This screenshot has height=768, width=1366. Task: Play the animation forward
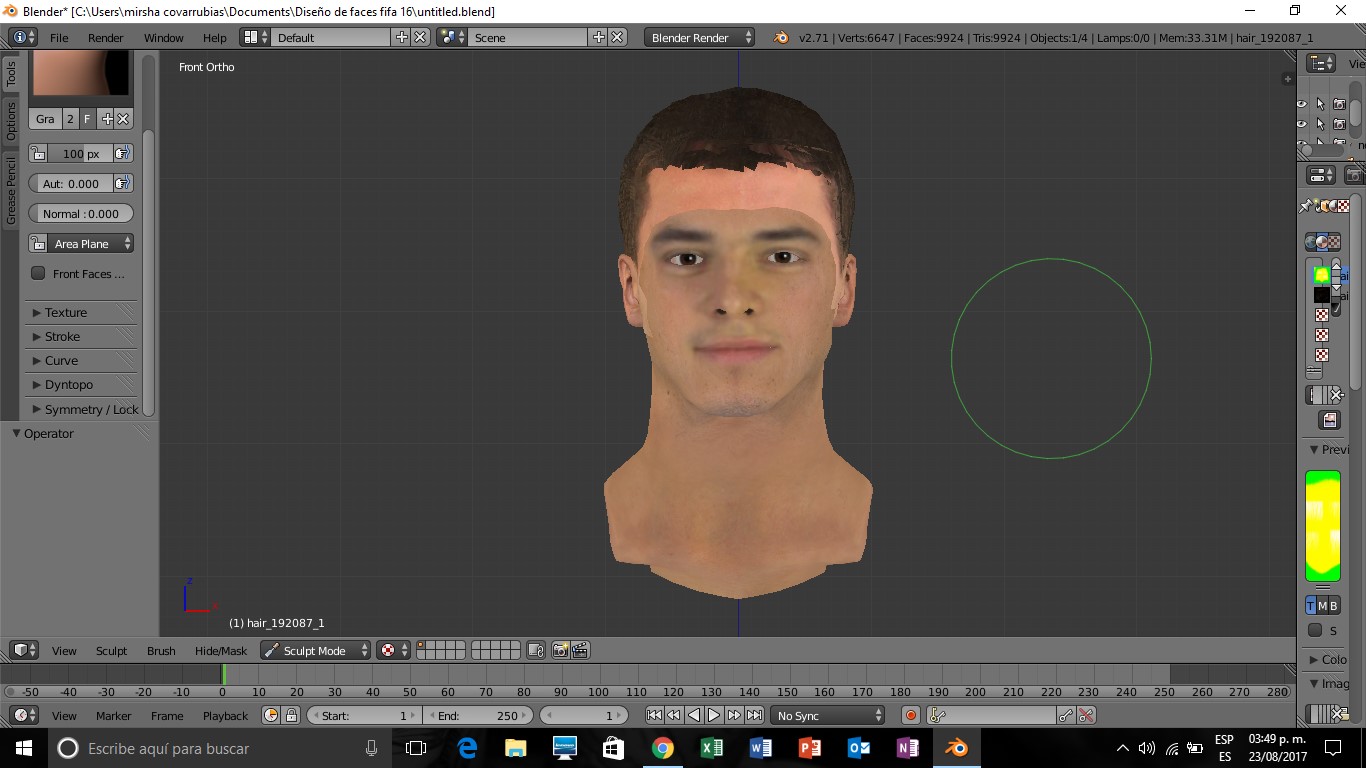click(714, 715)
